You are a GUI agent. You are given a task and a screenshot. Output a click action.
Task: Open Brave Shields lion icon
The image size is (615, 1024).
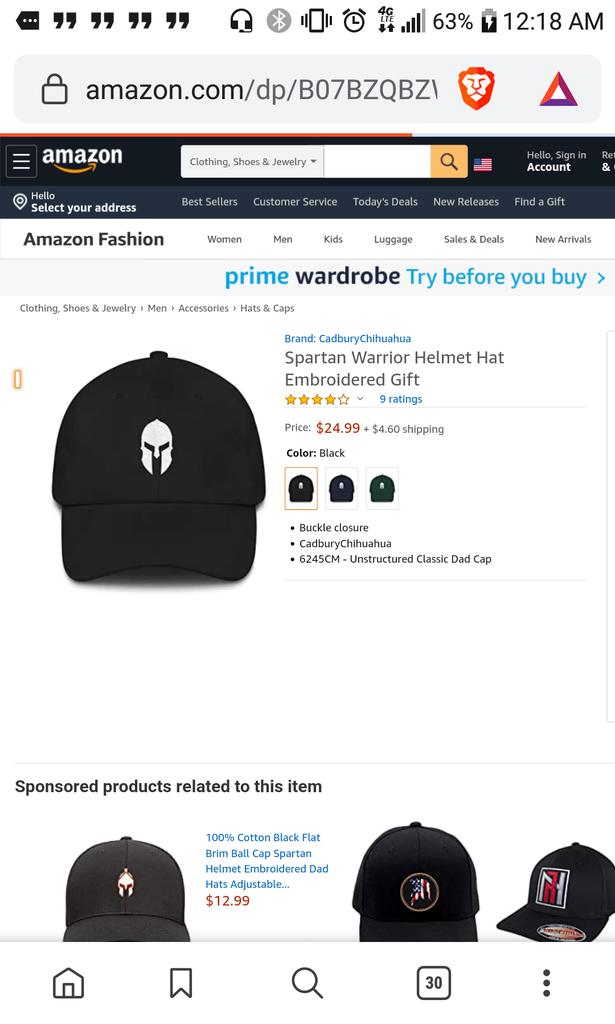[476, 89]
